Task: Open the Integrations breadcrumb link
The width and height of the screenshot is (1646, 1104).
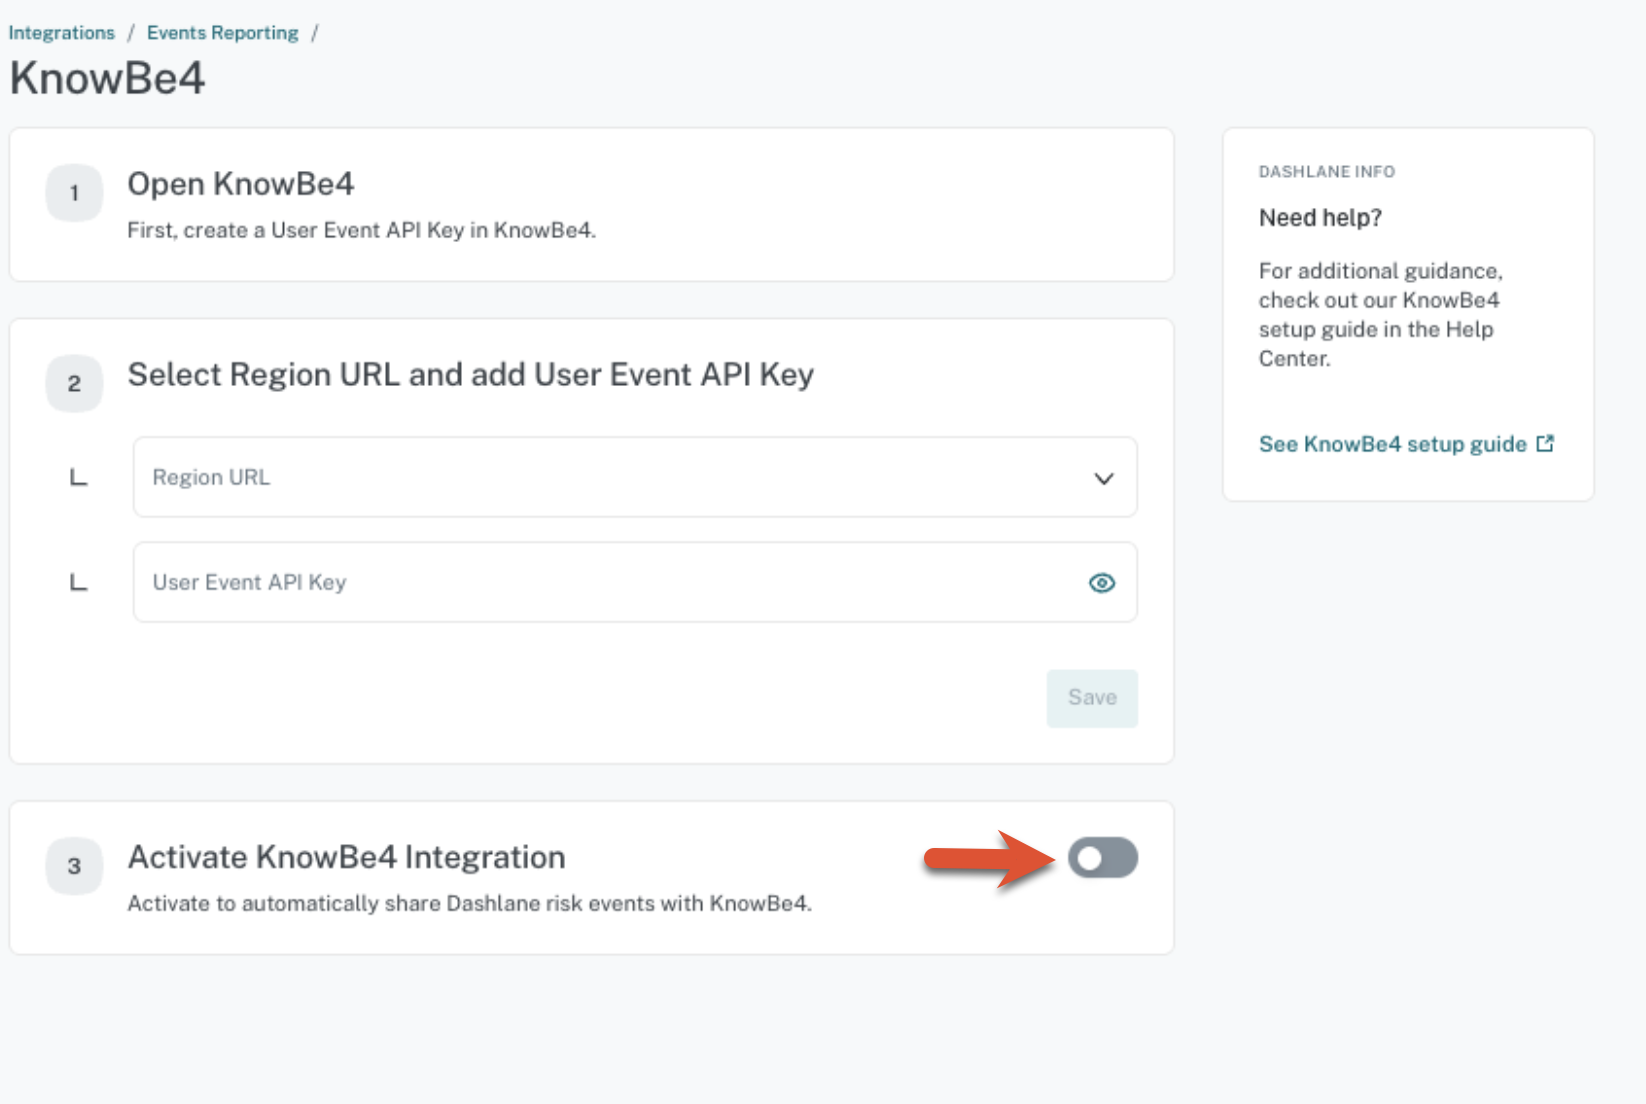Action: pyautogui.click(x=62, y=33)
